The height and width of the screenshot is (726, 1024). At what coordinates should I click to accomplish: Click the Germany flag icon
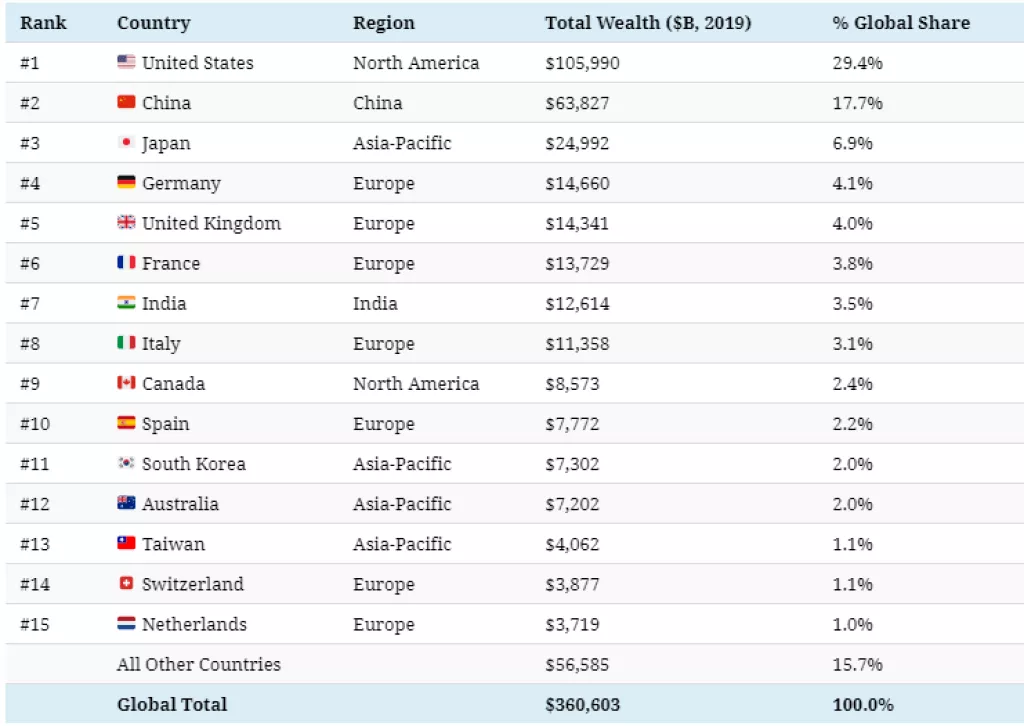(x=126, y=183)
